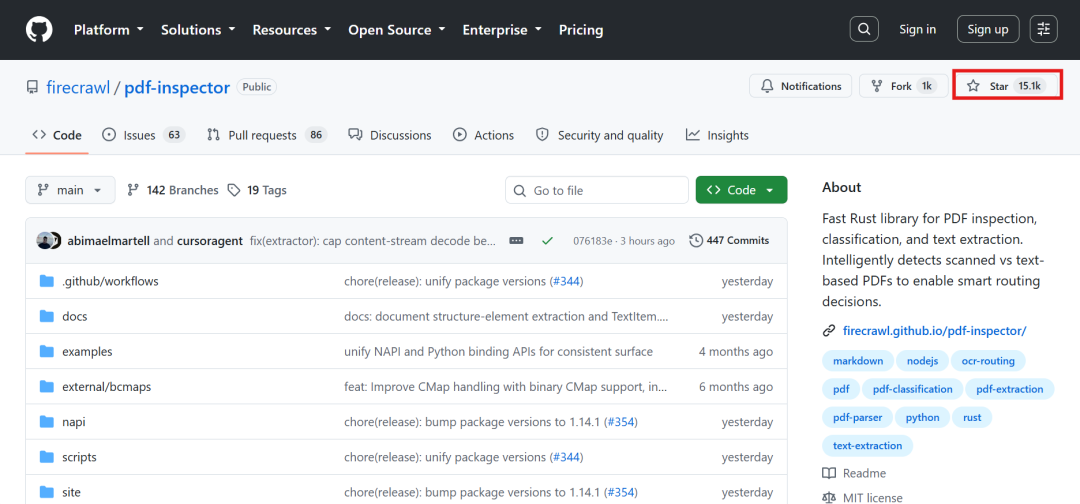Viewport: 1080px width, 504px height.
Task: Expand the Resources menu
Action: coord(292,30)
